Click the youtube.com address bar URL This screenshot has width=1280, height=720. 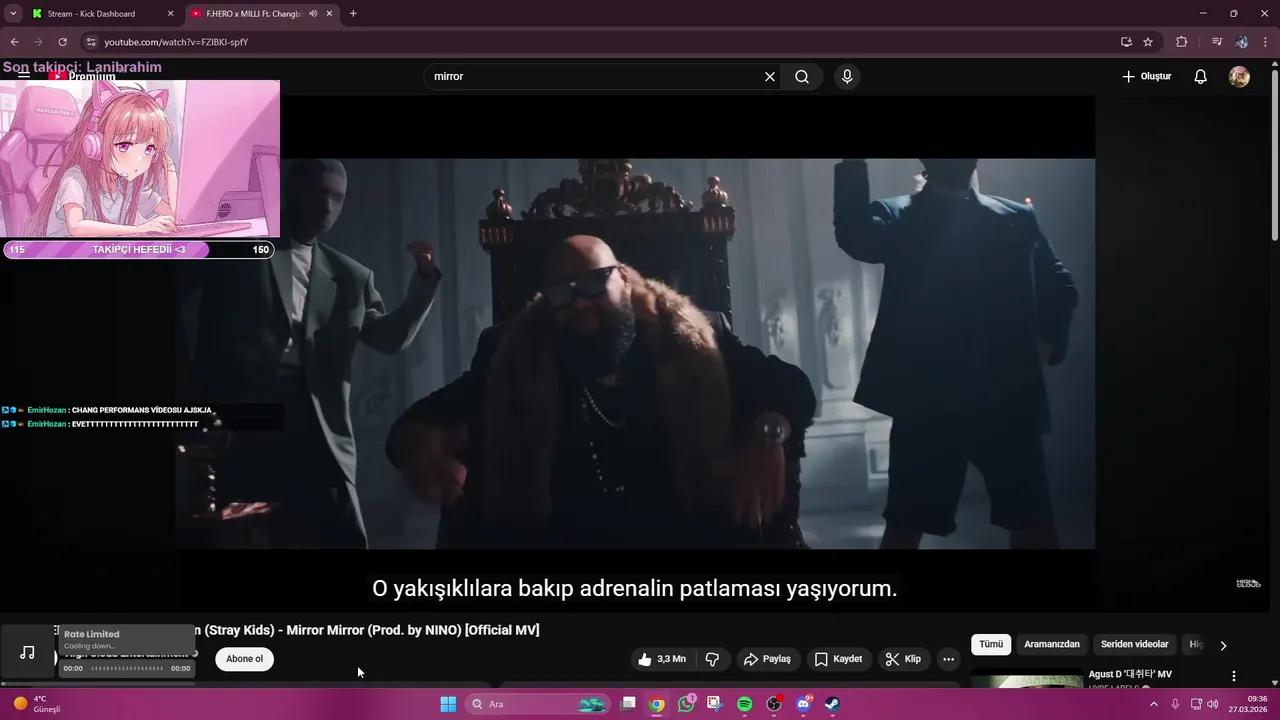pos(176,42)
